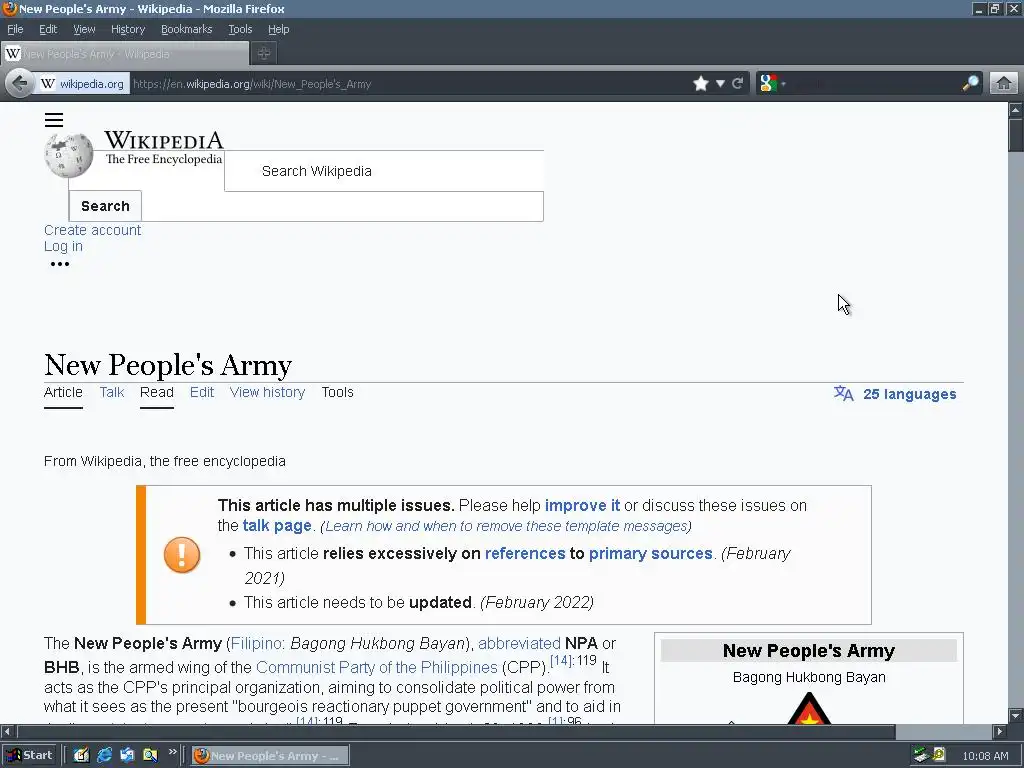Screen dimensions: 1024x768
Task: Open the Wikipedia hamburger main menu
Action: click(54, 120)
